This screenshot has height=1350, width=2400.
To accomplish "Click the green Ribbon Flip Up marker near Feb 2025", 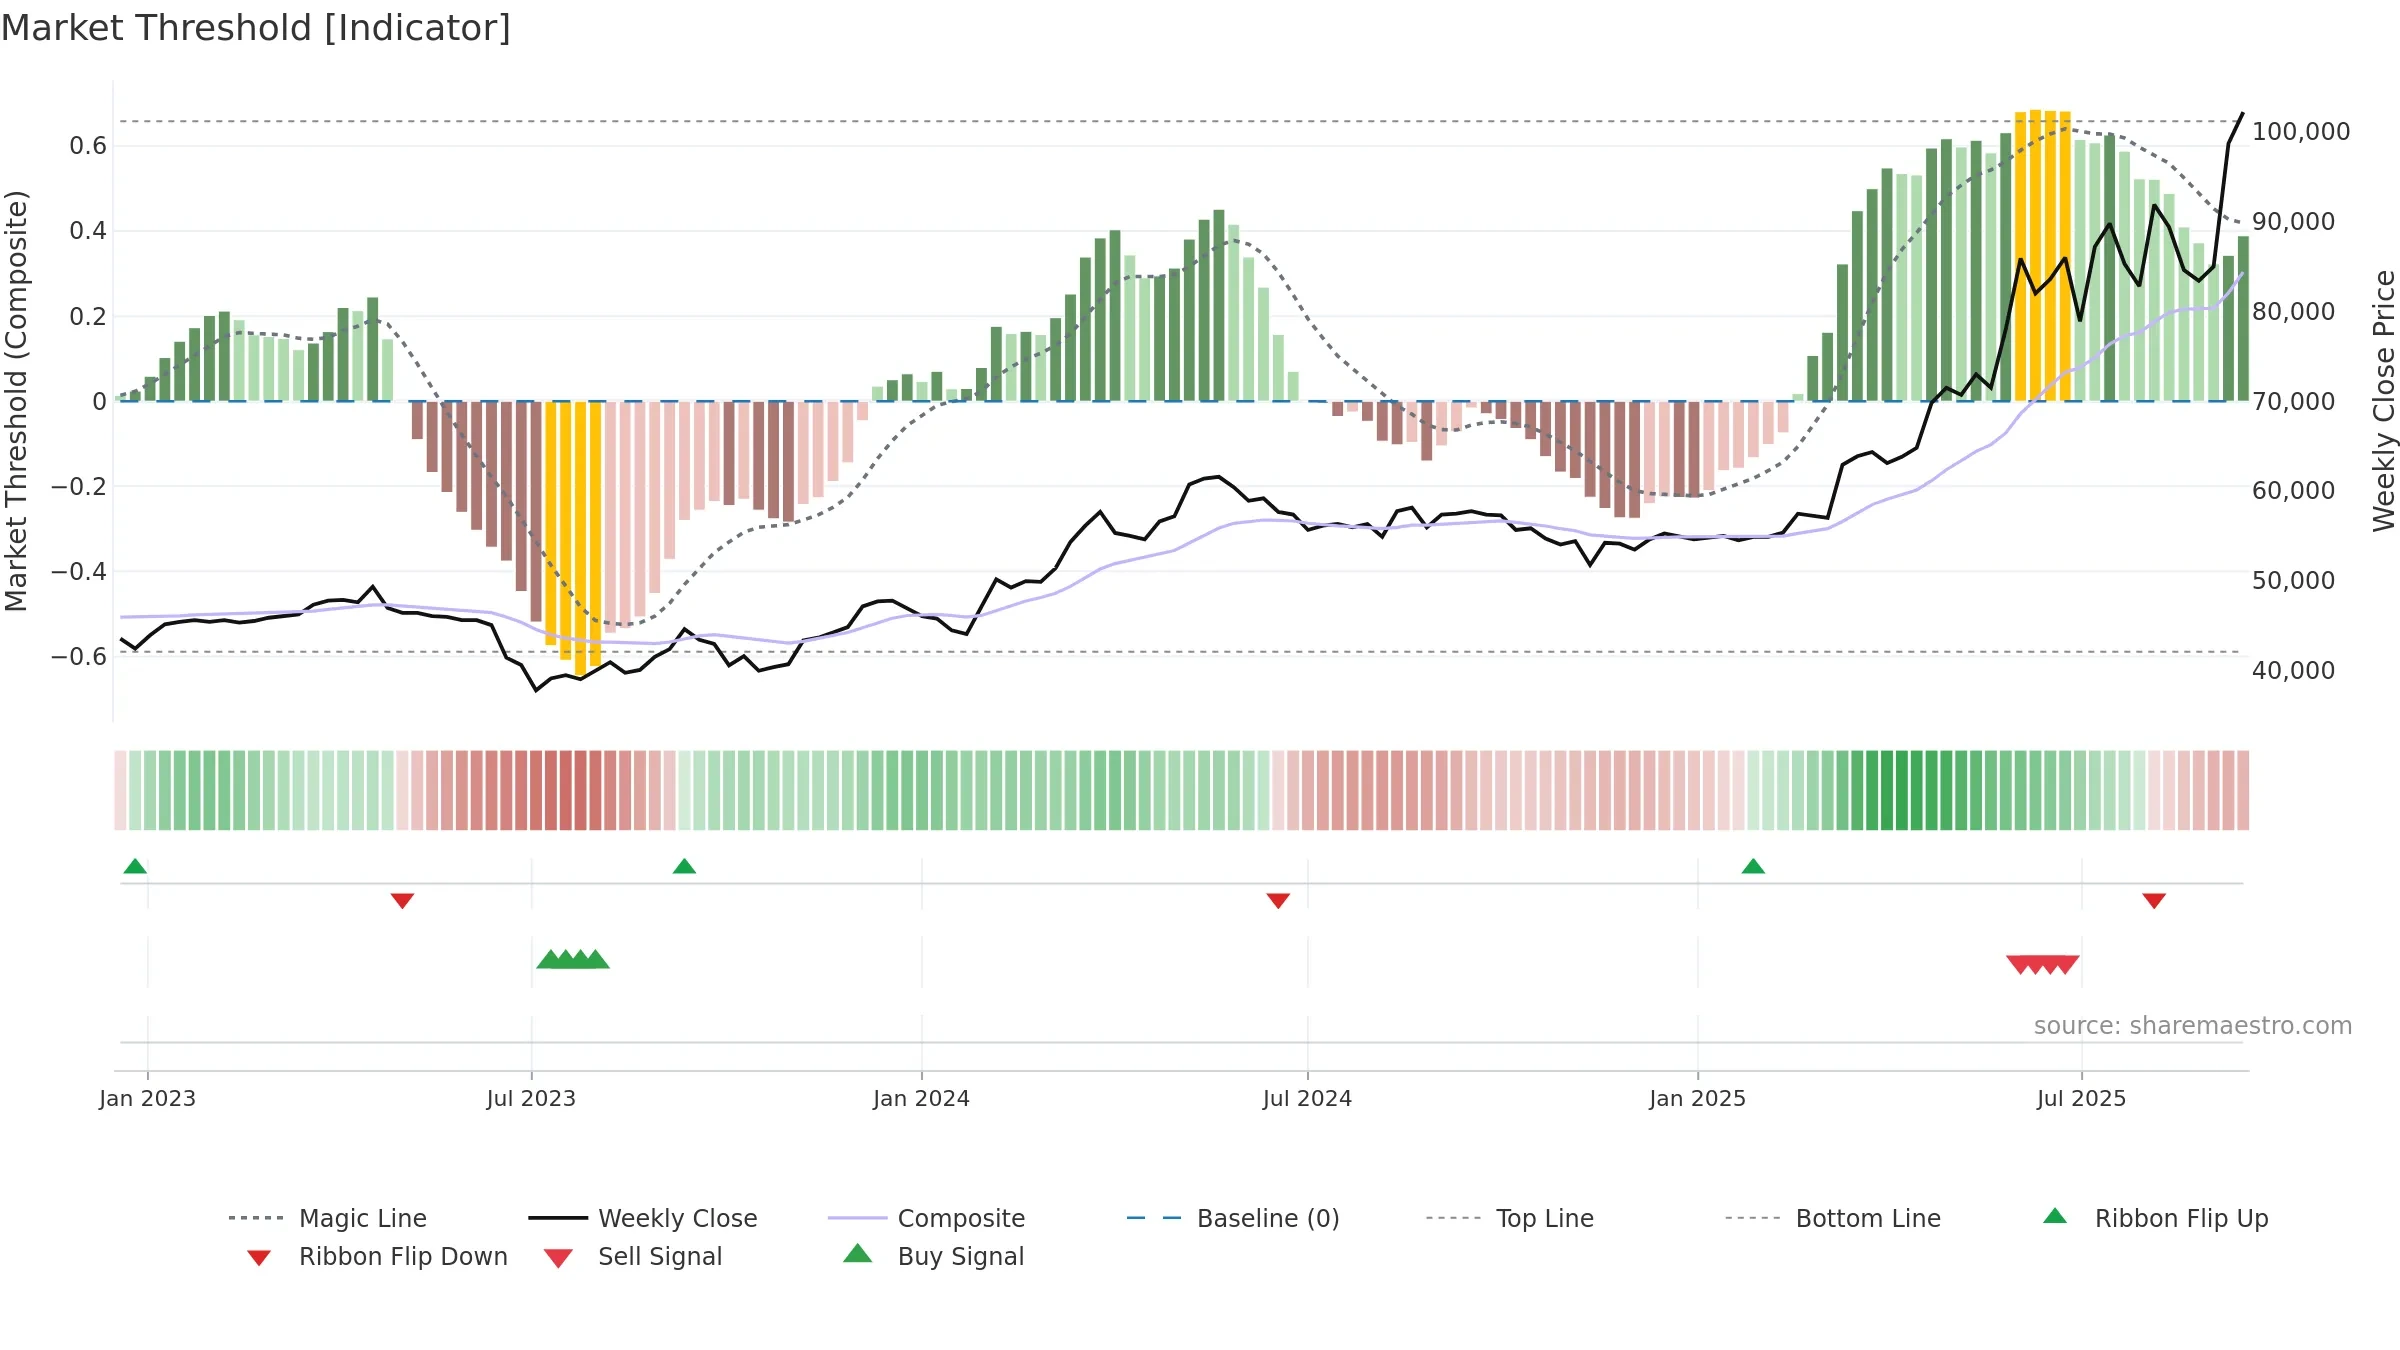I will [1753, 866].
